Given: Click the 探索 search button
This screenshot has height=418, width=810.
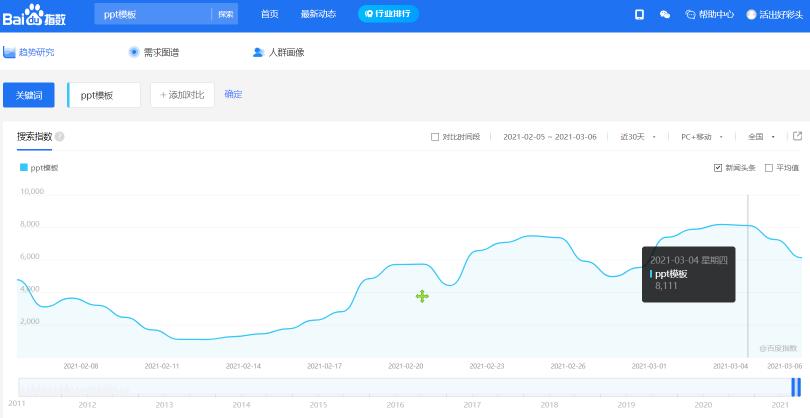Looking at the screenshot, I should pyautogui.click(x=225, y=14).
